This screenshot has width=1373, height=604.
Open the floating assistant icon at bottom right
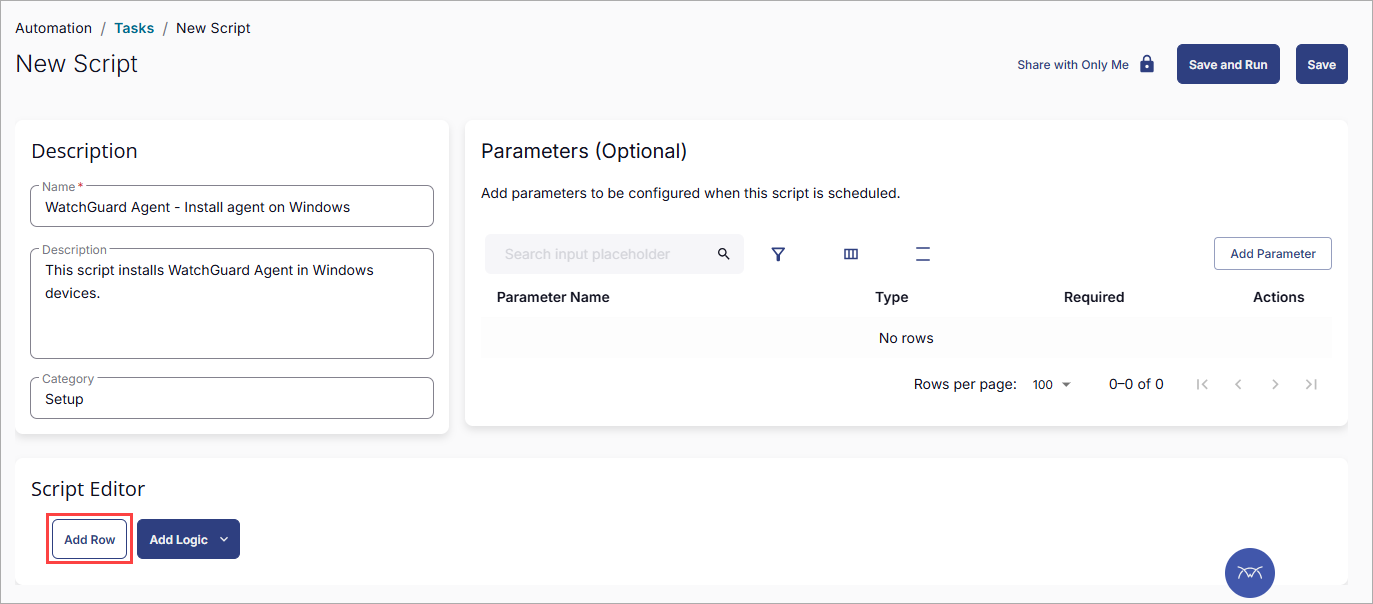point(1249,572)
